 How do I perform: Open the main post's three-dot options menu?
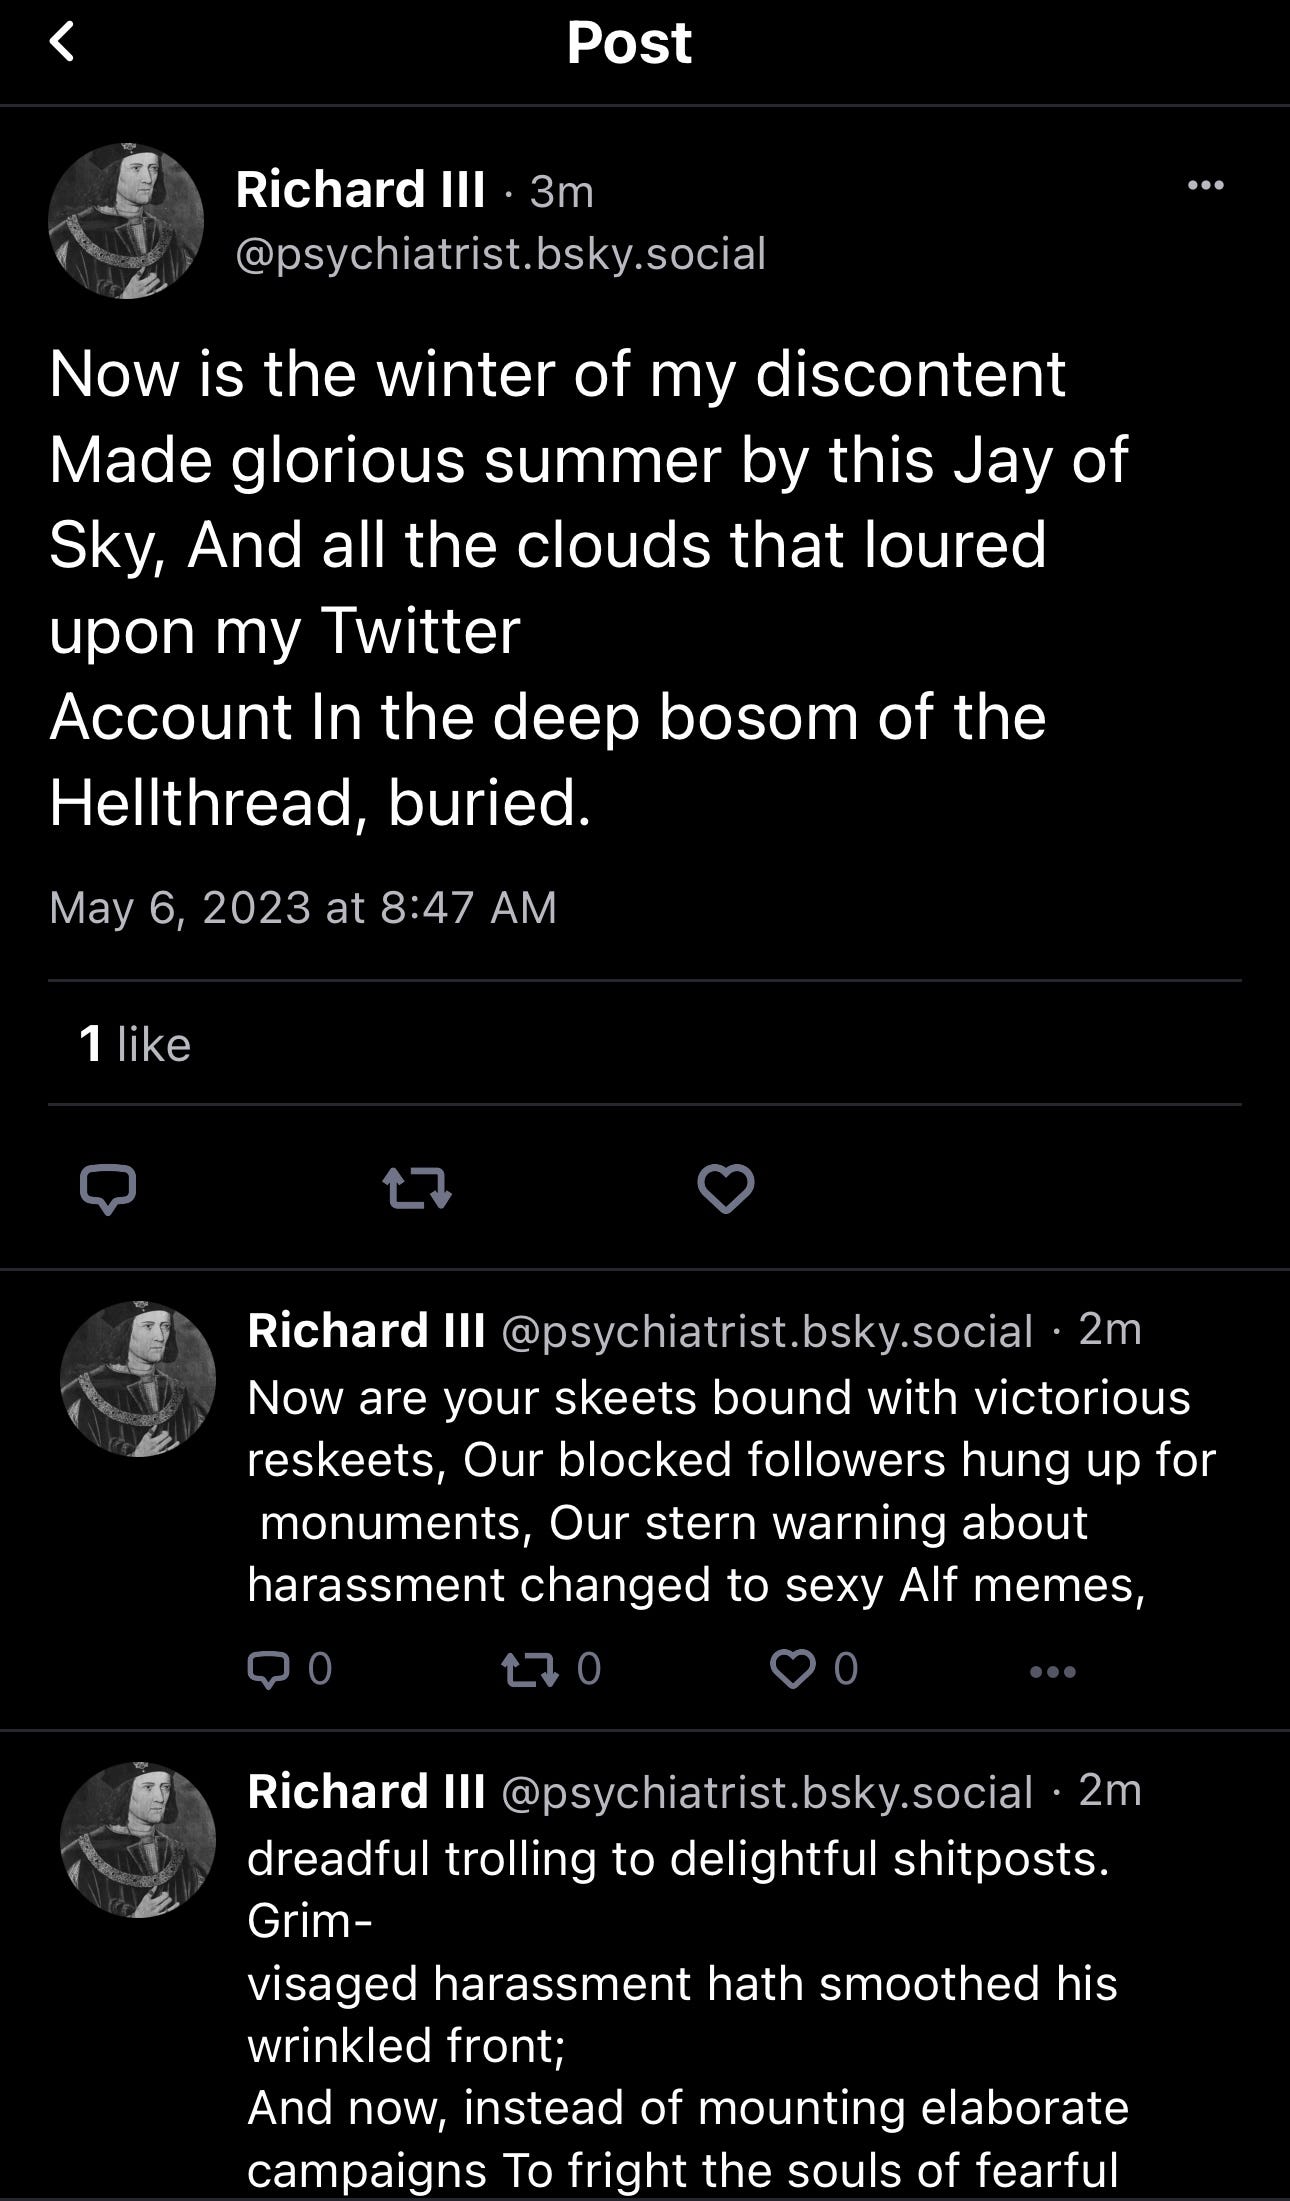(x=1205, y=185)
